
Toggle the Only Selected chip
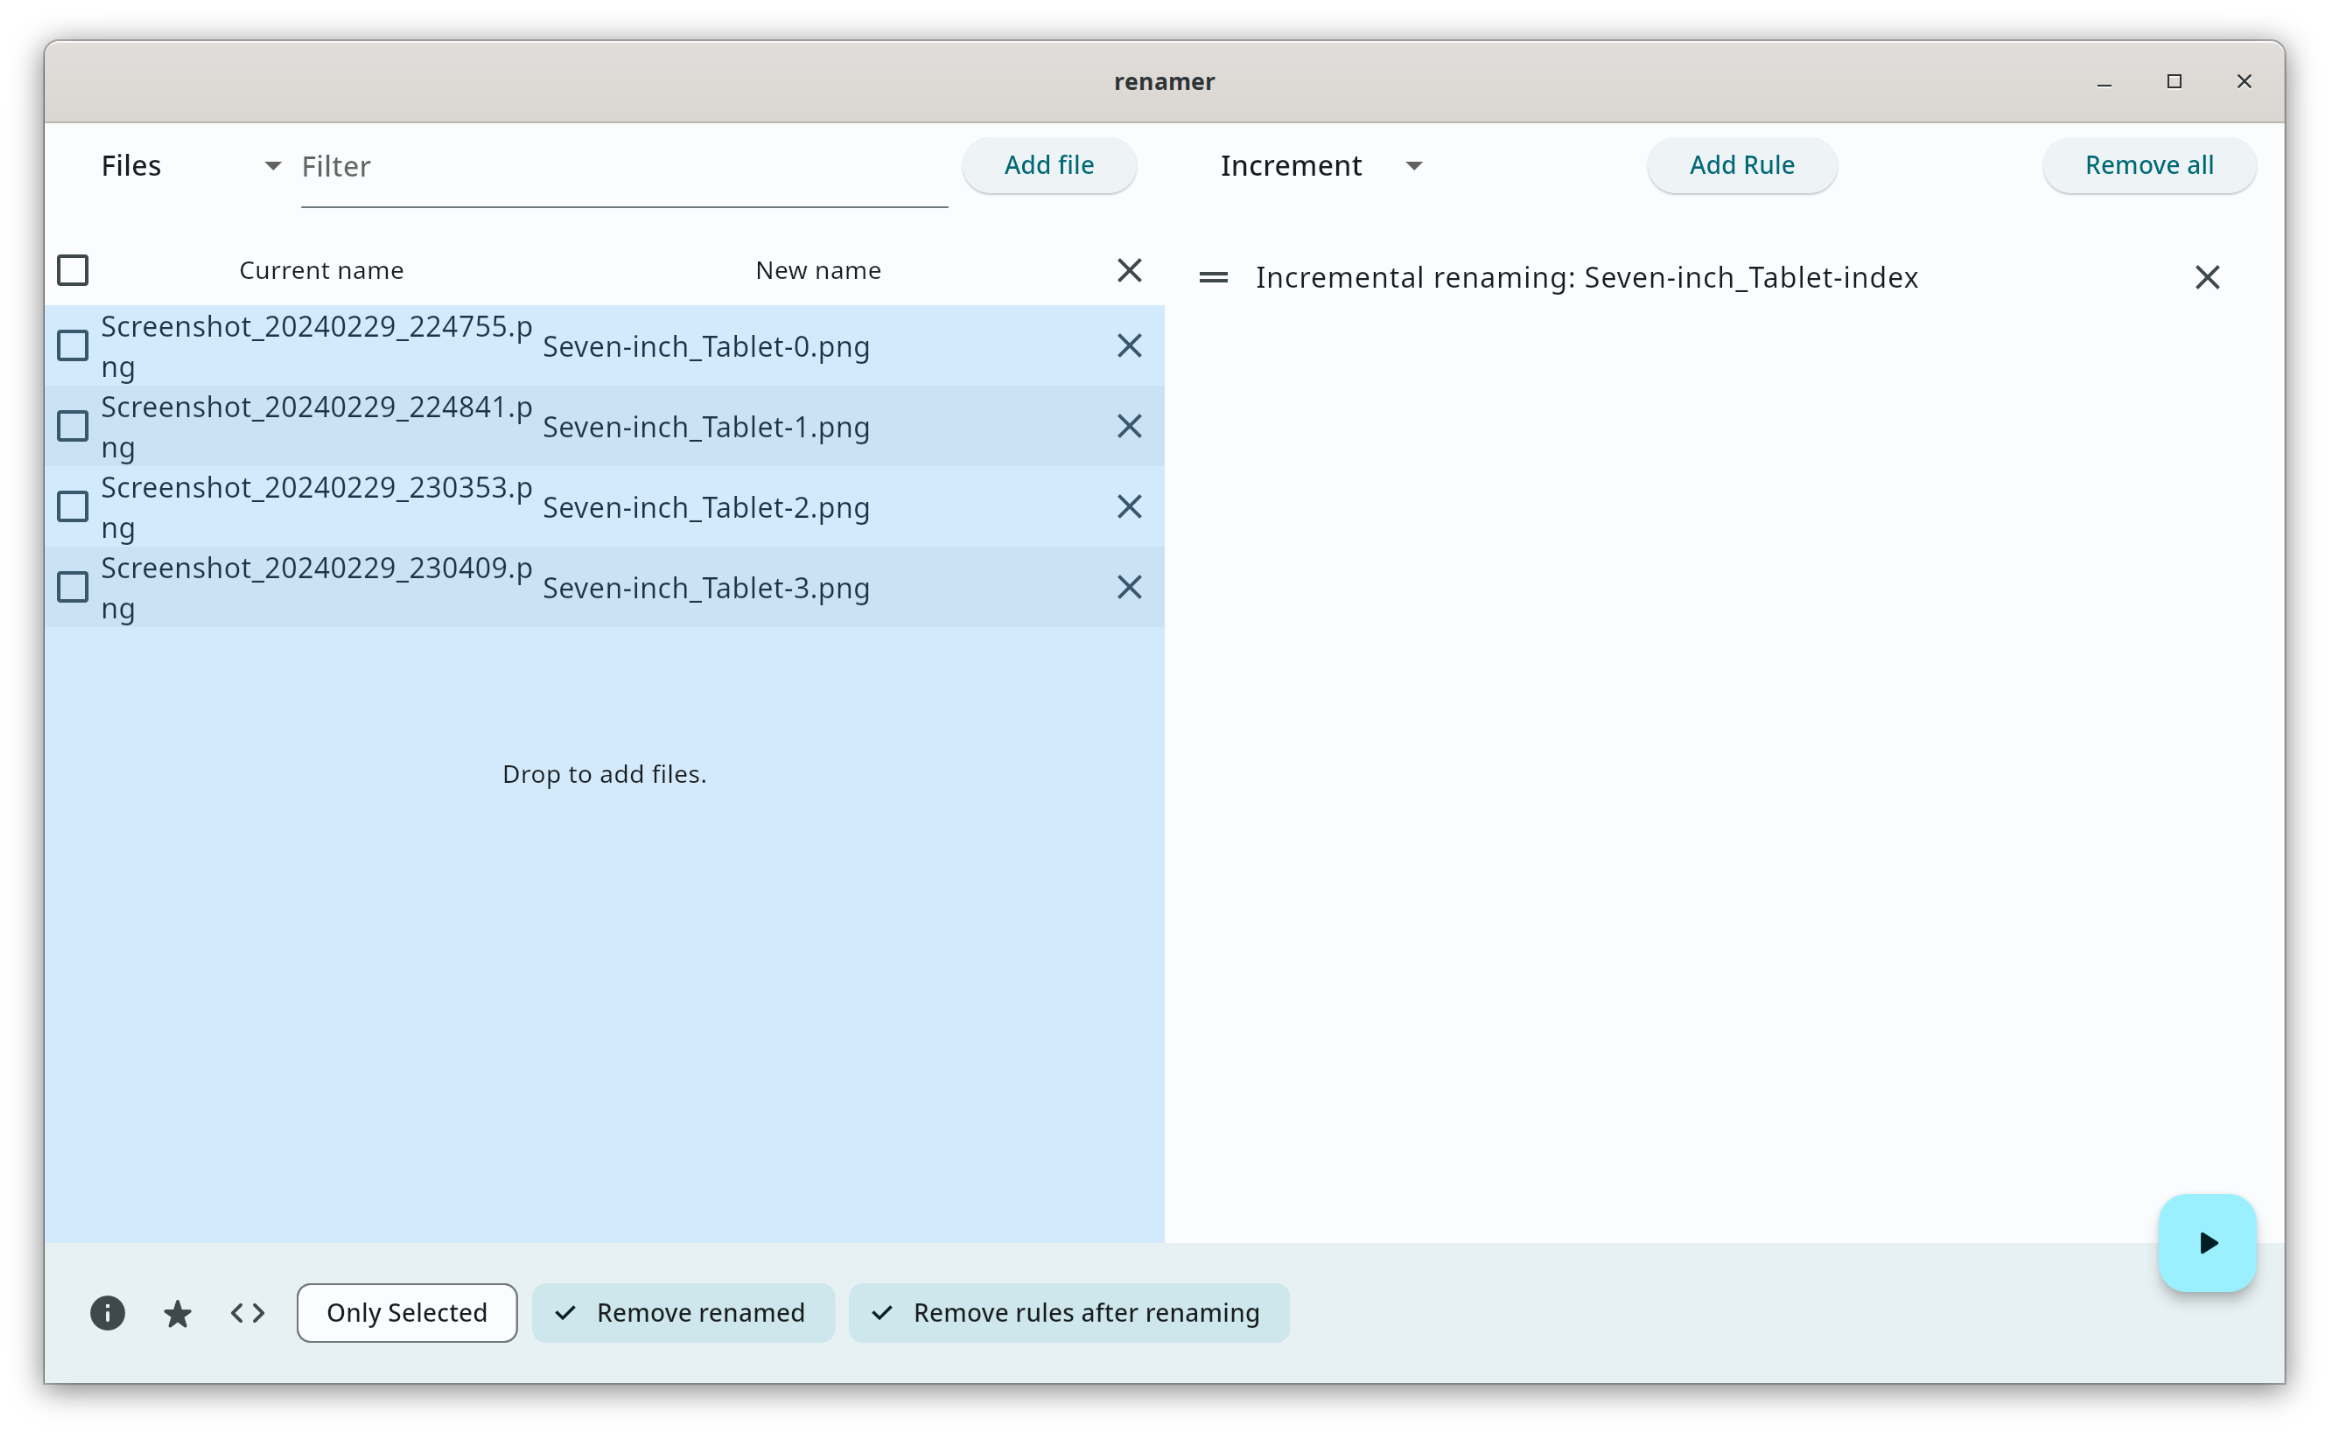point(406,1312)
